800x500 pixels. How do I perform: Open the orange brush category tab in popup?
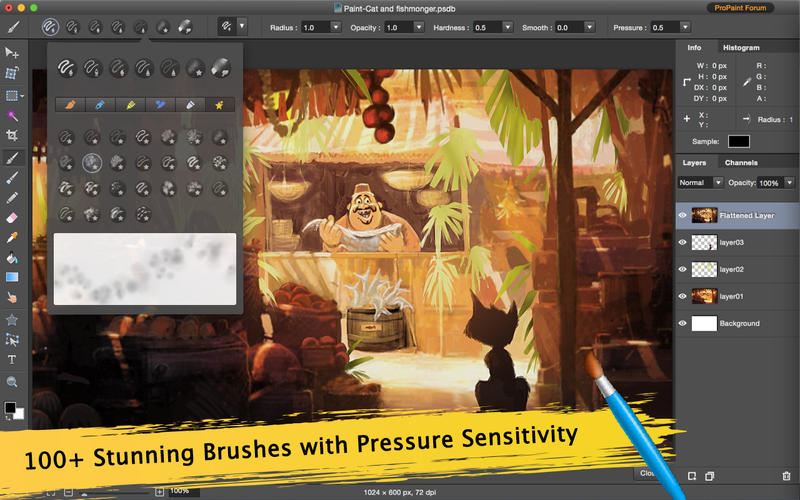70,105
